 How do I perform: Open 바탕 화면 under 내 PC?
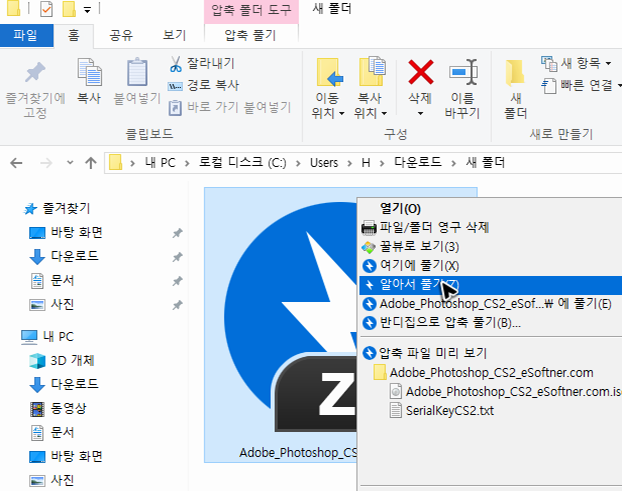tap(66, 456)
